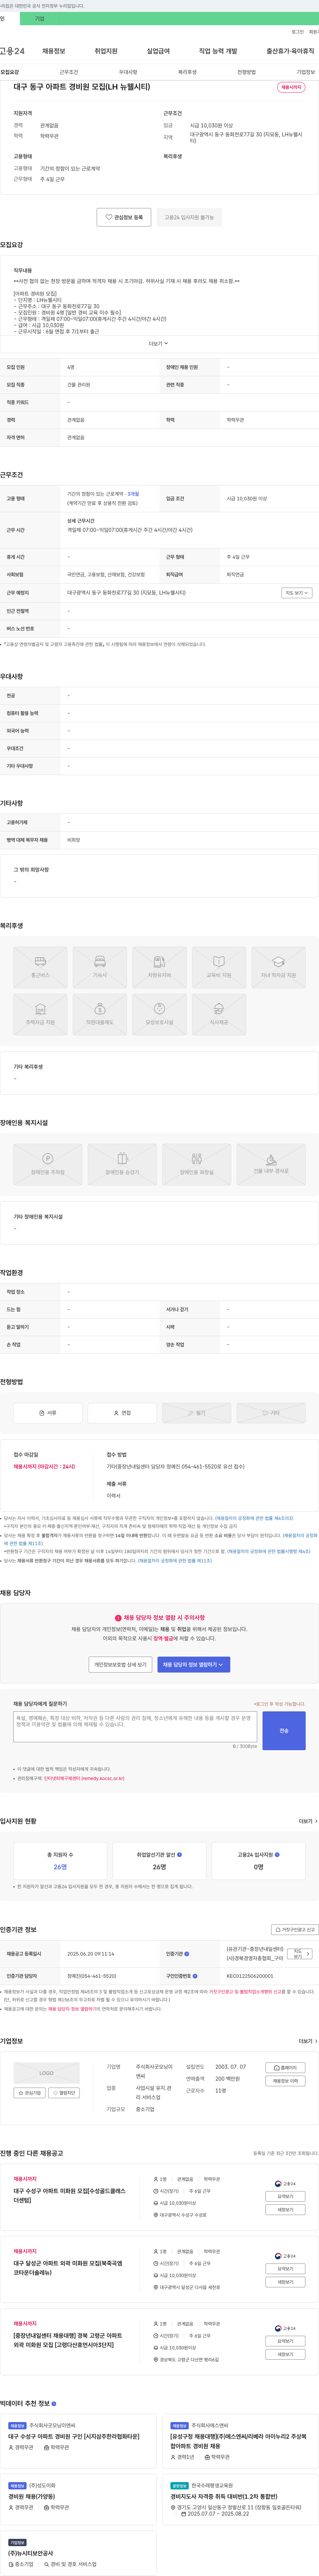Select the 자녀 학자금 지원 icon

click(x=278, y=968)
